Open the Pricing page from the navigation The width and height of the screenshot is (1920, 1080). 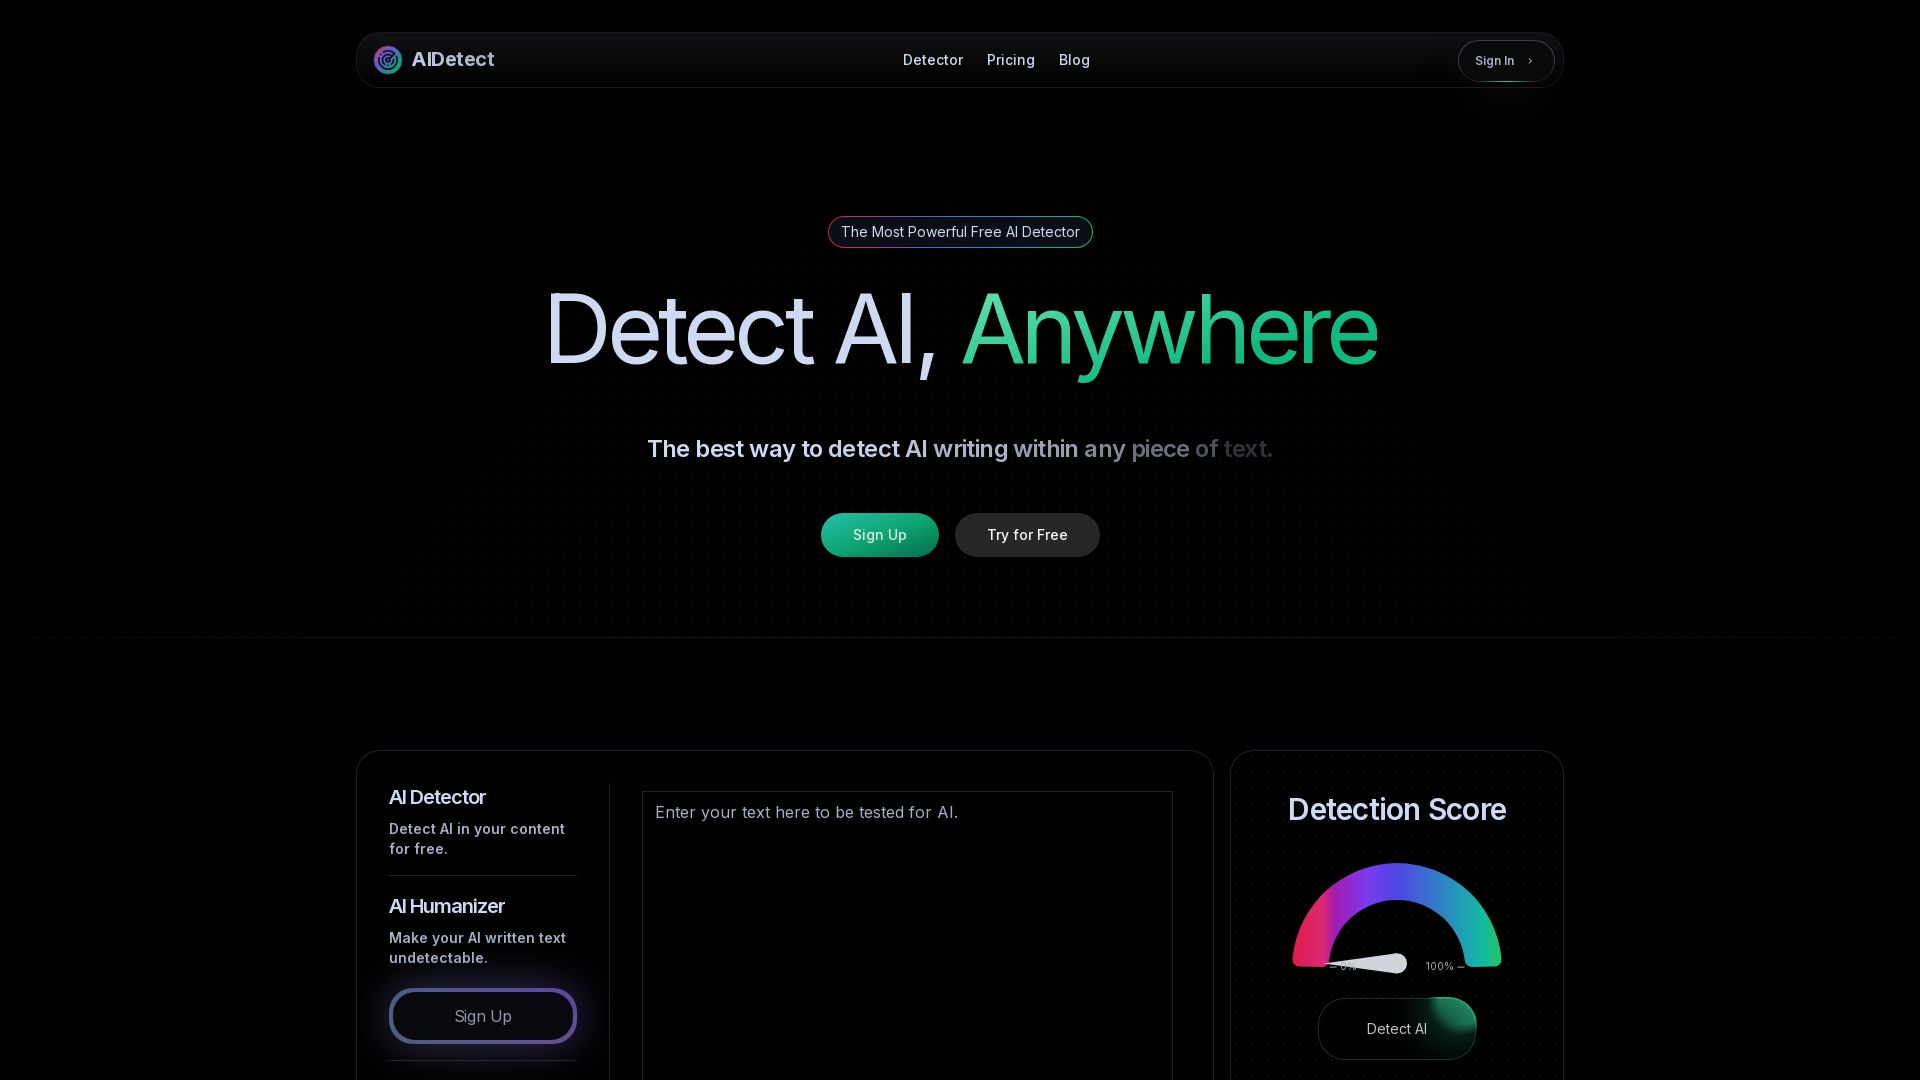[x=1010, y=60]
